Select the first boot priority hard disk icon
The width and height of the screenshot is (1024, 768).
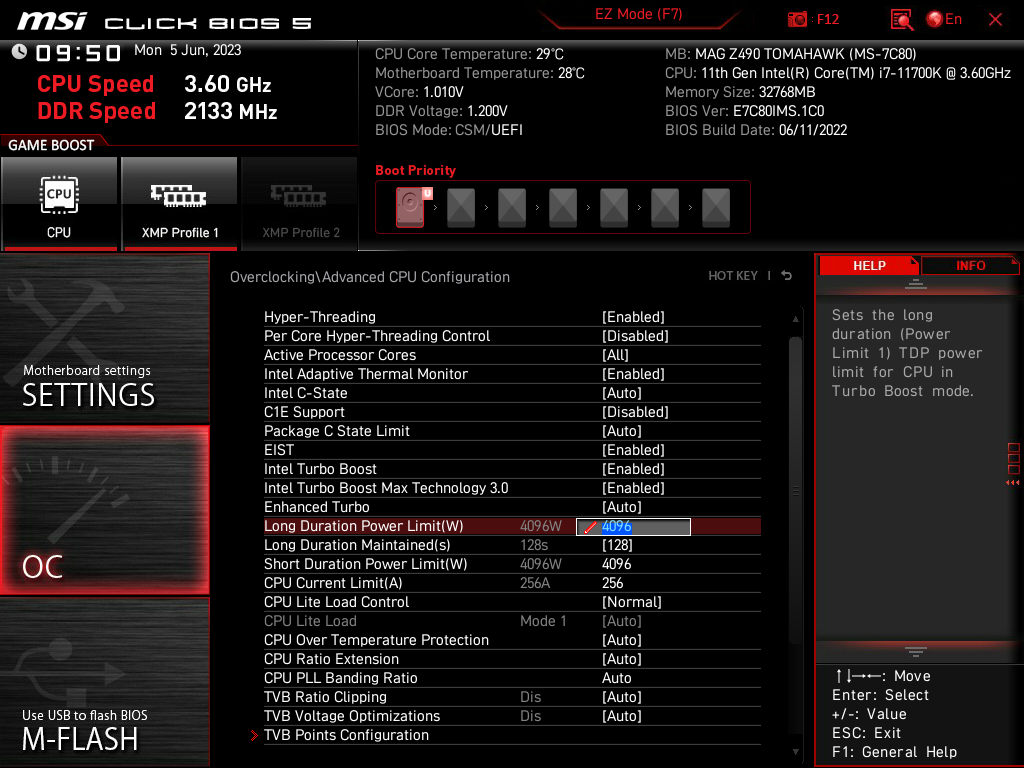click(410, 207)
